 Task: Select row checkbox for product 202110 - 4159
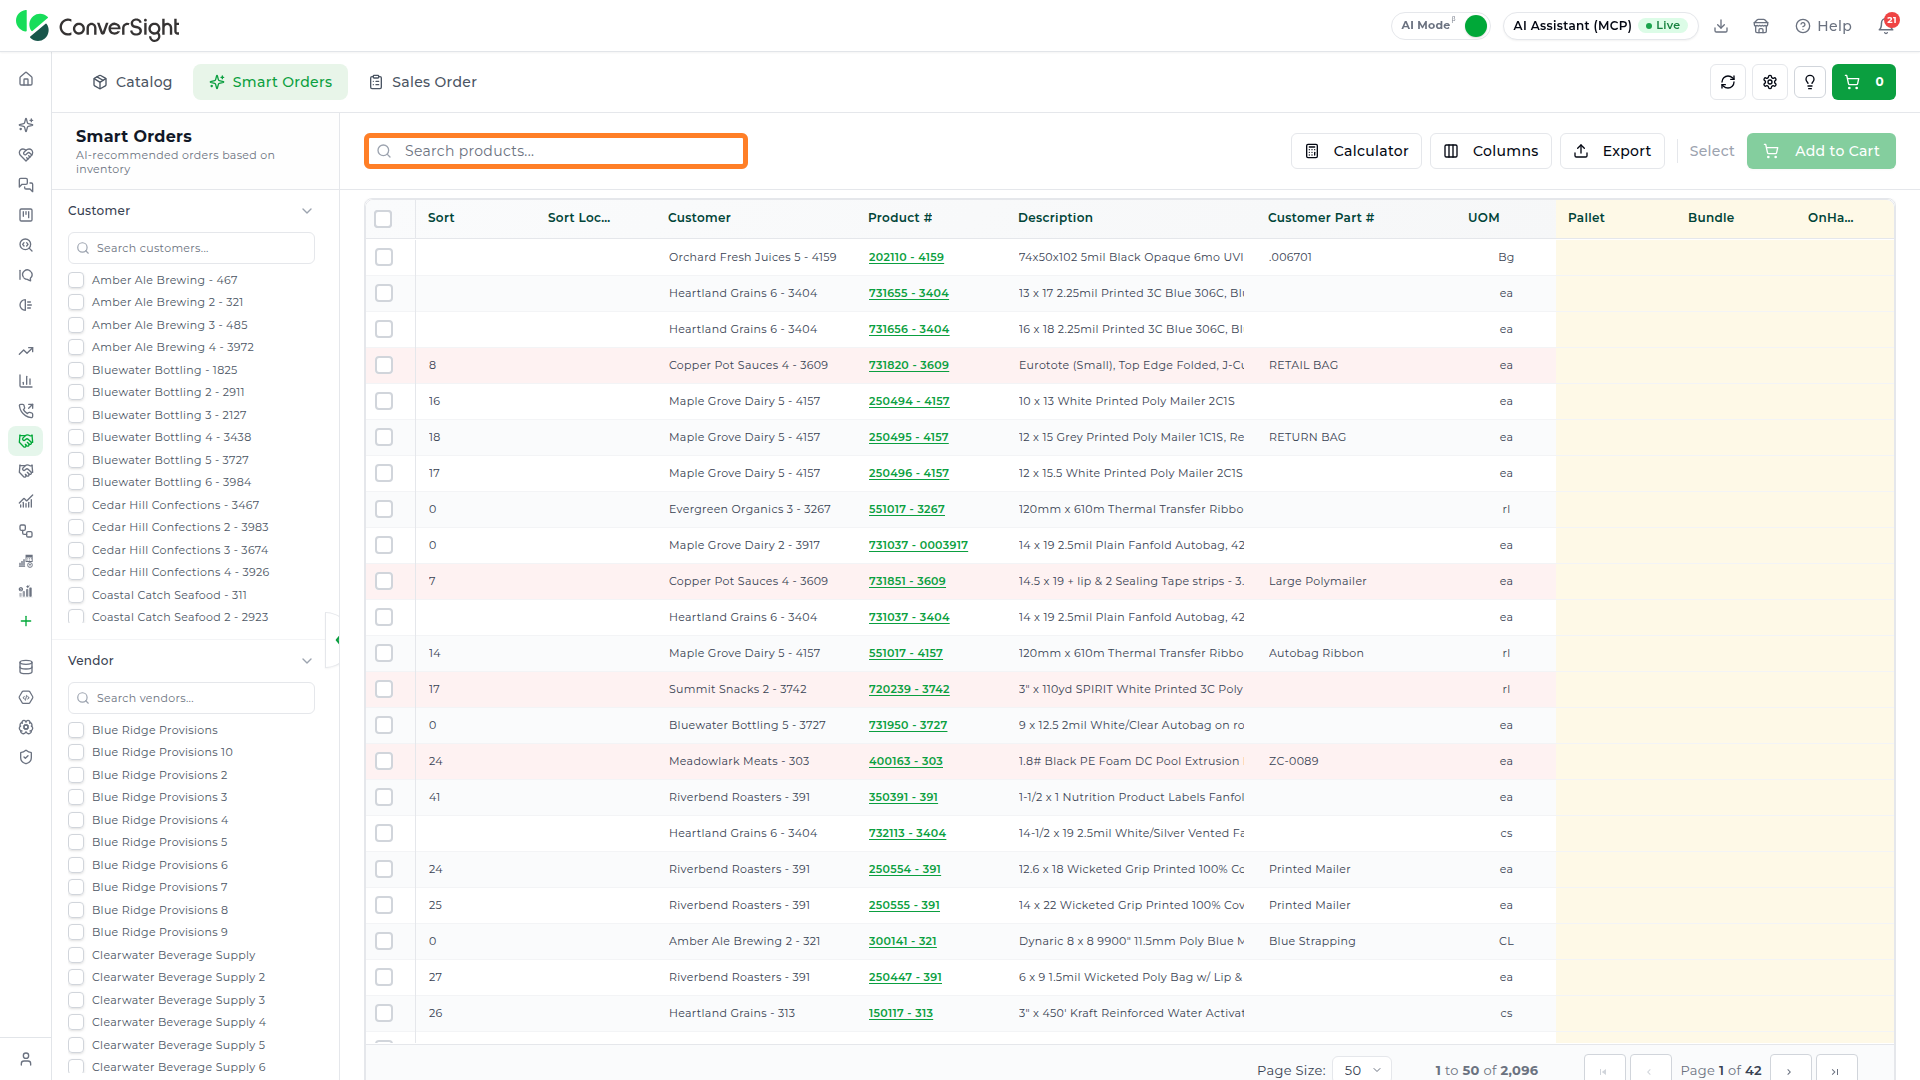coord(384,257)
